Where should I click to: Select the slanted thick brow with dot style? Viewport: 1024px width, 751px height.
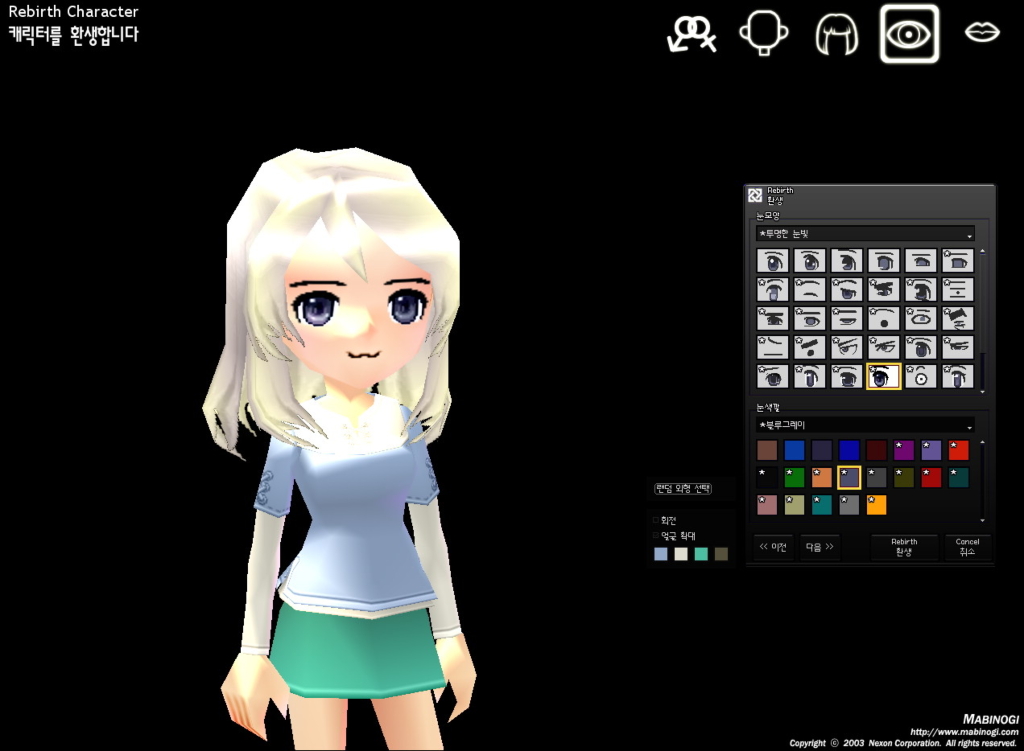pos(810,347)
